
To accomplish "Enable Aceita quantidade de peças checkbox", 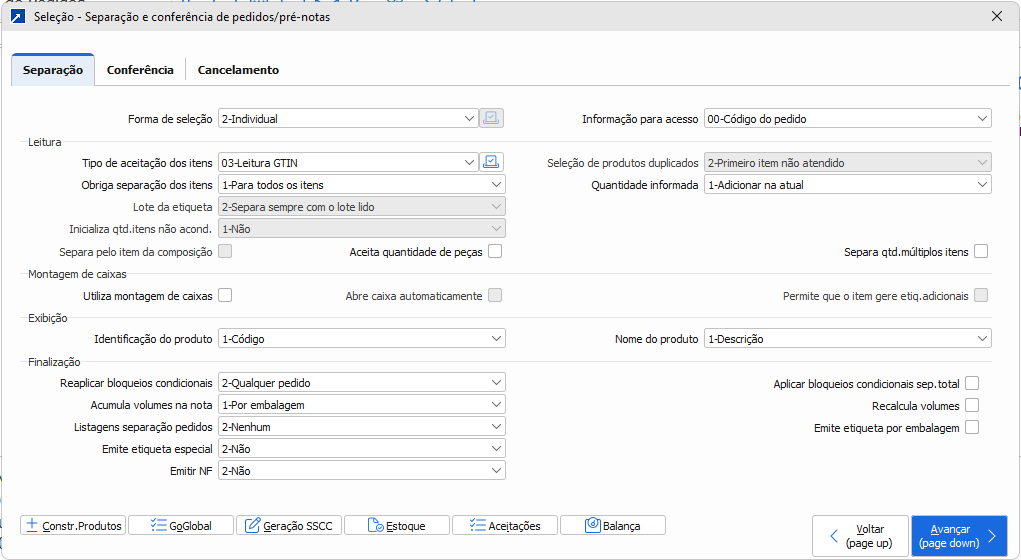I will (x=495, y=252).
